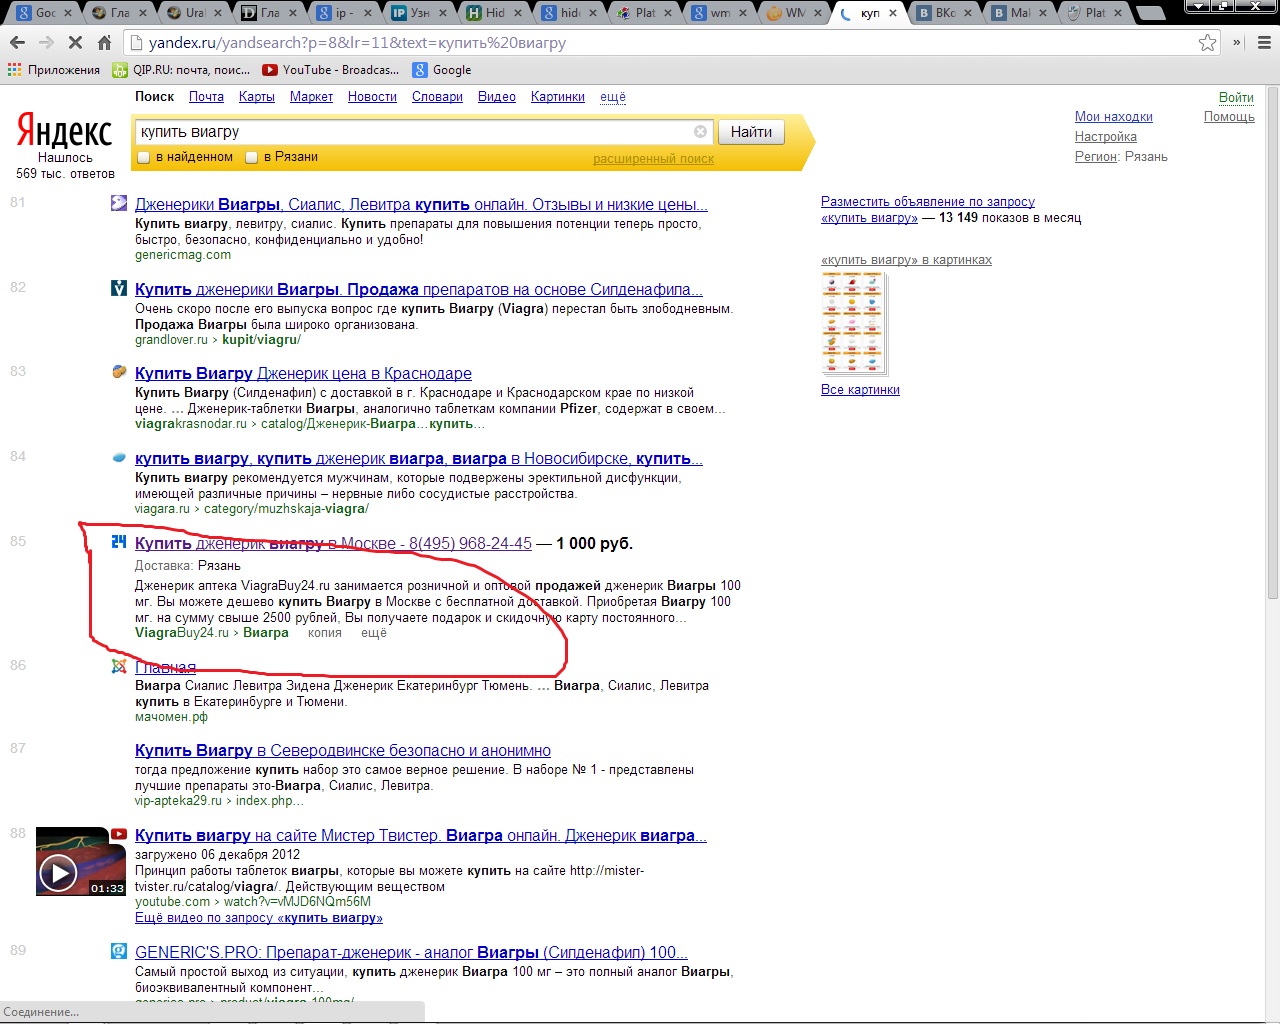Open the 'Ещё видео по запросу' link
The width and height of the screenshot is (1280, 1024).
(259, 918)
